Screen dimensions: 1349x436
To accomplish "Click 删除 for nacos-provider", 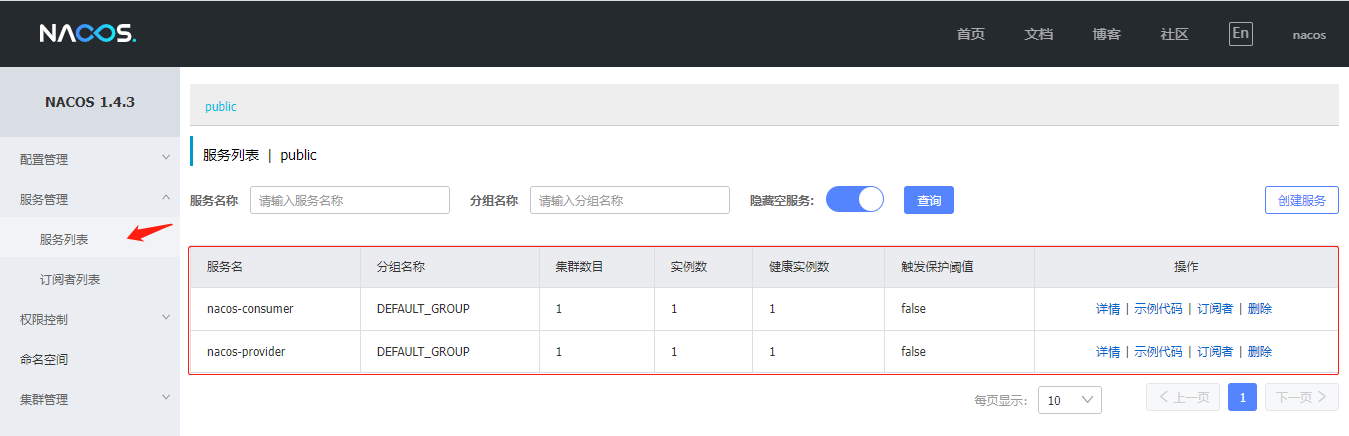I will pos(1260,352).
